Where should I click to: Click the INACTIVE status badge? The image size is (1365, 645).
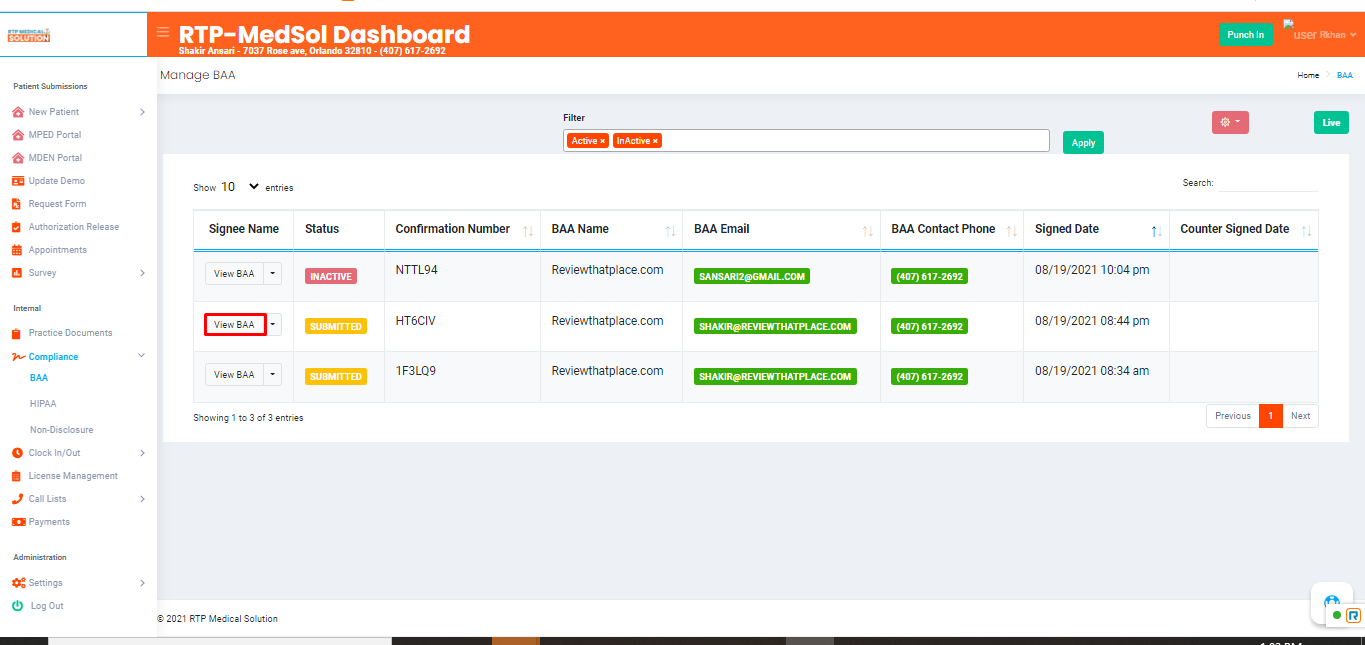pos(331,276)
